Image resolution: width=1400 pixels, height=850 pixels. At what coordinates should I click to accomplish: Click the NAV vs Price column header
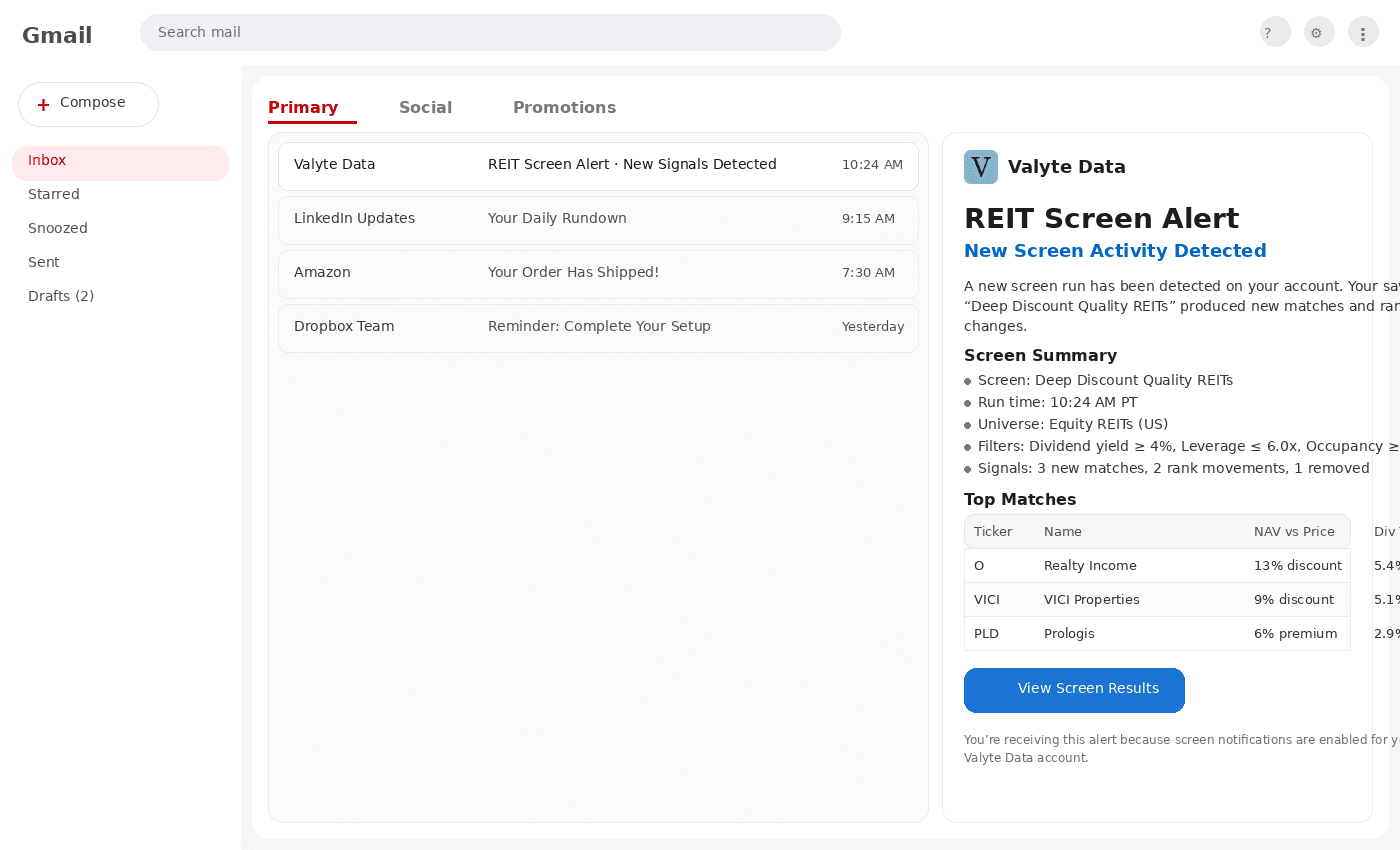click(x=1294, y=531)
